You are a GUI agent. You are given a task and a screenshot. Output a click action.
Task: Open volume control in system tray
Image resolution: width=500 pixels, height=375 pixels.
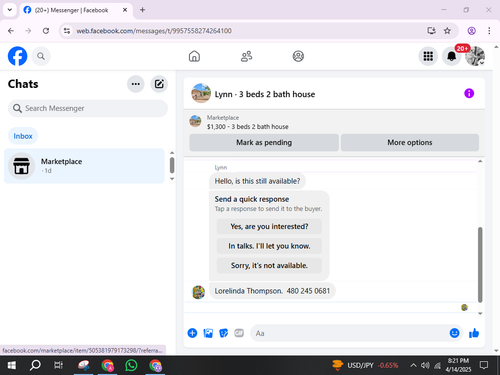pos(425,365)
